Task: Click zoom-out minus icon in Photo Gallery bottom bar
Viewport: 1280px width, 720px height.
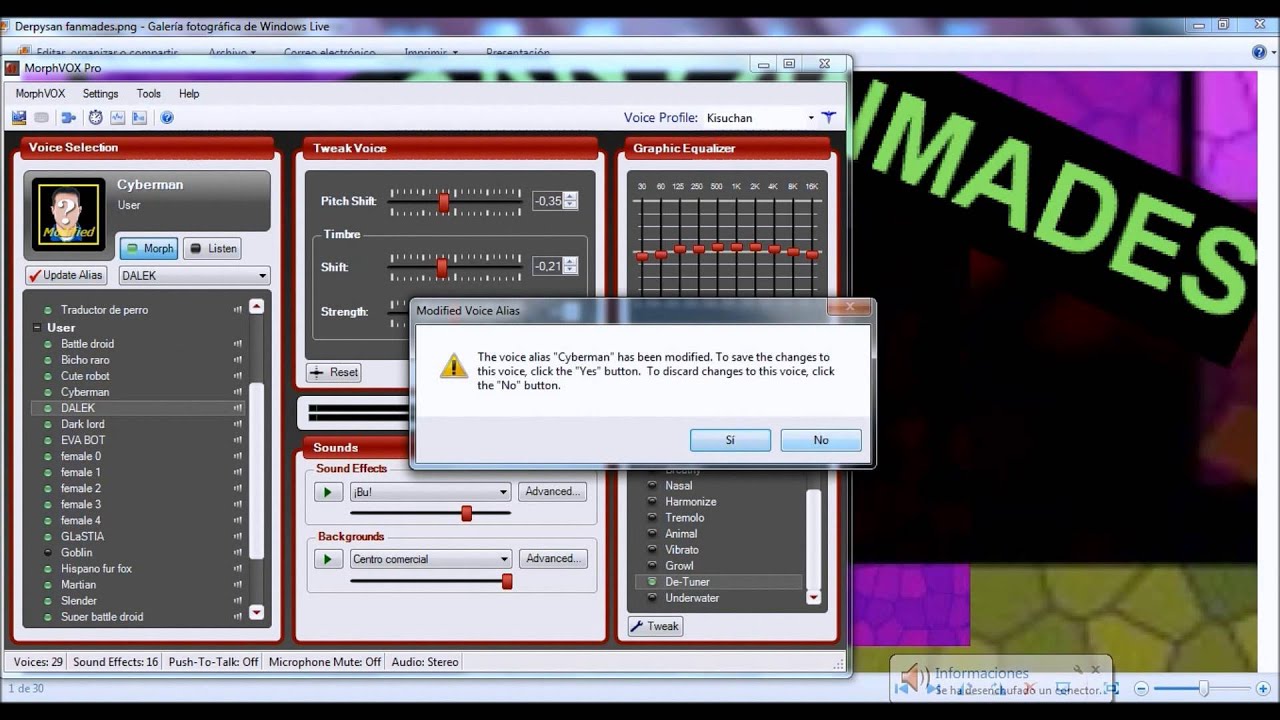Action: (x=1141, y=689)
